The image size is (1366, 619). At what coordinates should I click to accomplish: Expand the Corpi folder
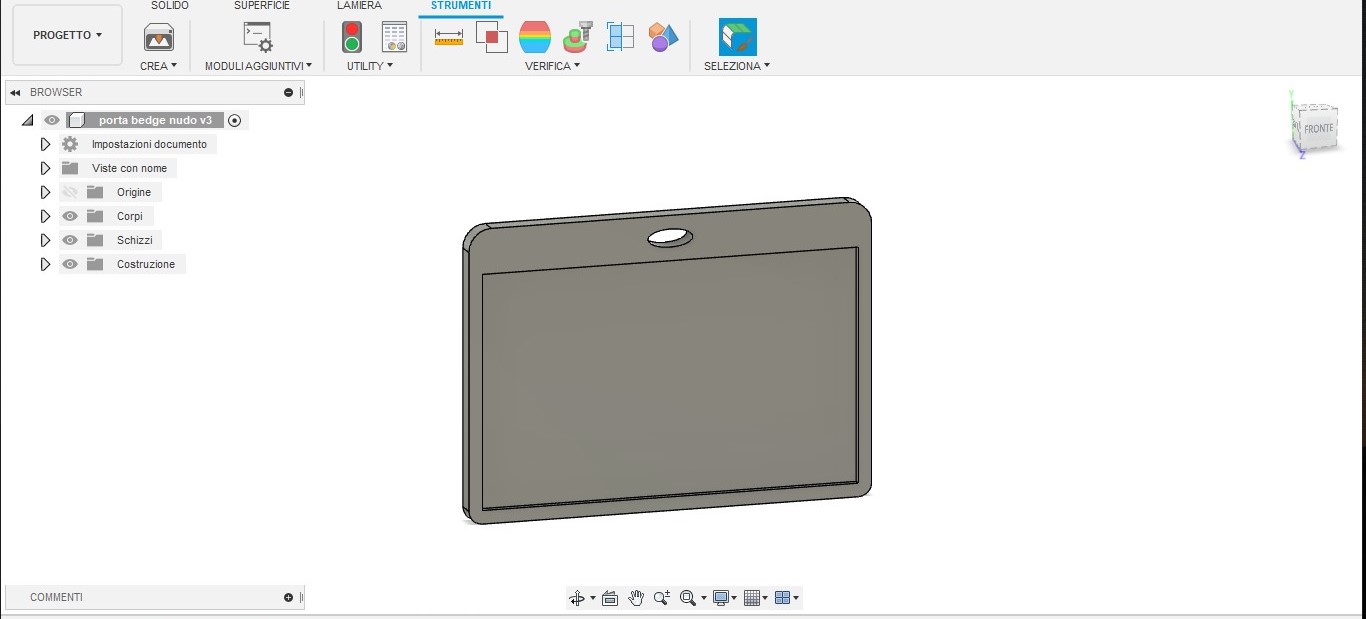click(x=45, y=216)
